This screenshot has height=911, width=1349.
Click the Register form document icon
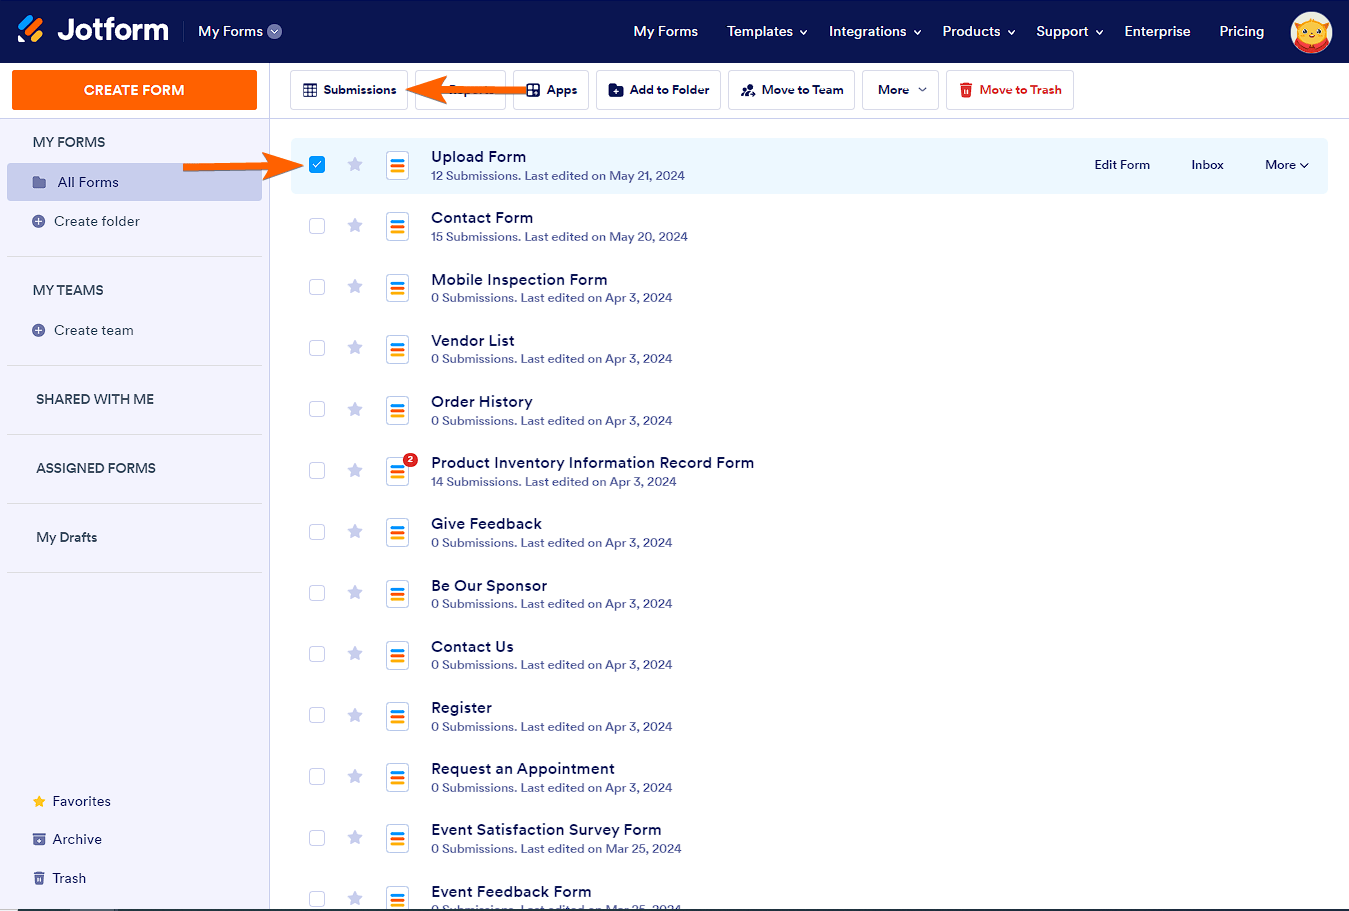[398, 716]
